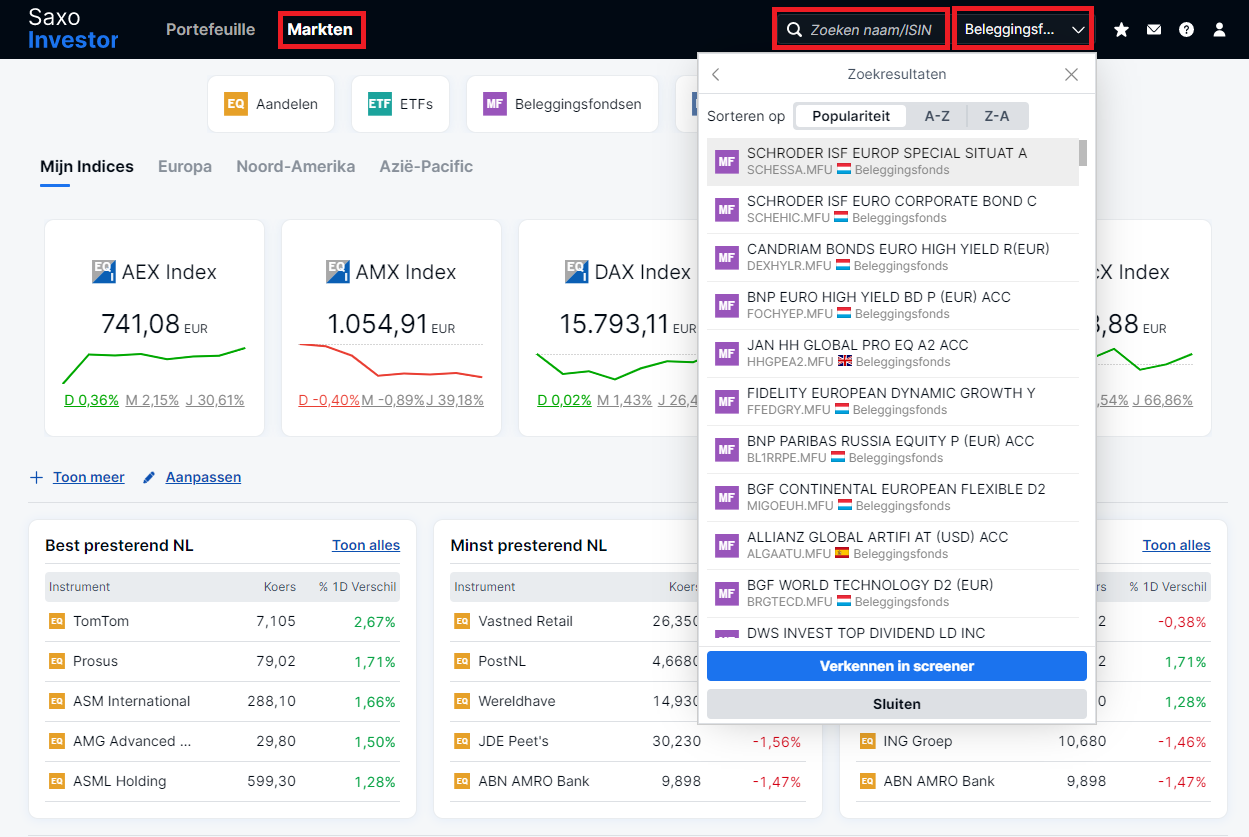Screen dimensions: 1249x837
Task: Click ABN AMRO Bank in Minst presterend NL
Action: coord(534,781)
